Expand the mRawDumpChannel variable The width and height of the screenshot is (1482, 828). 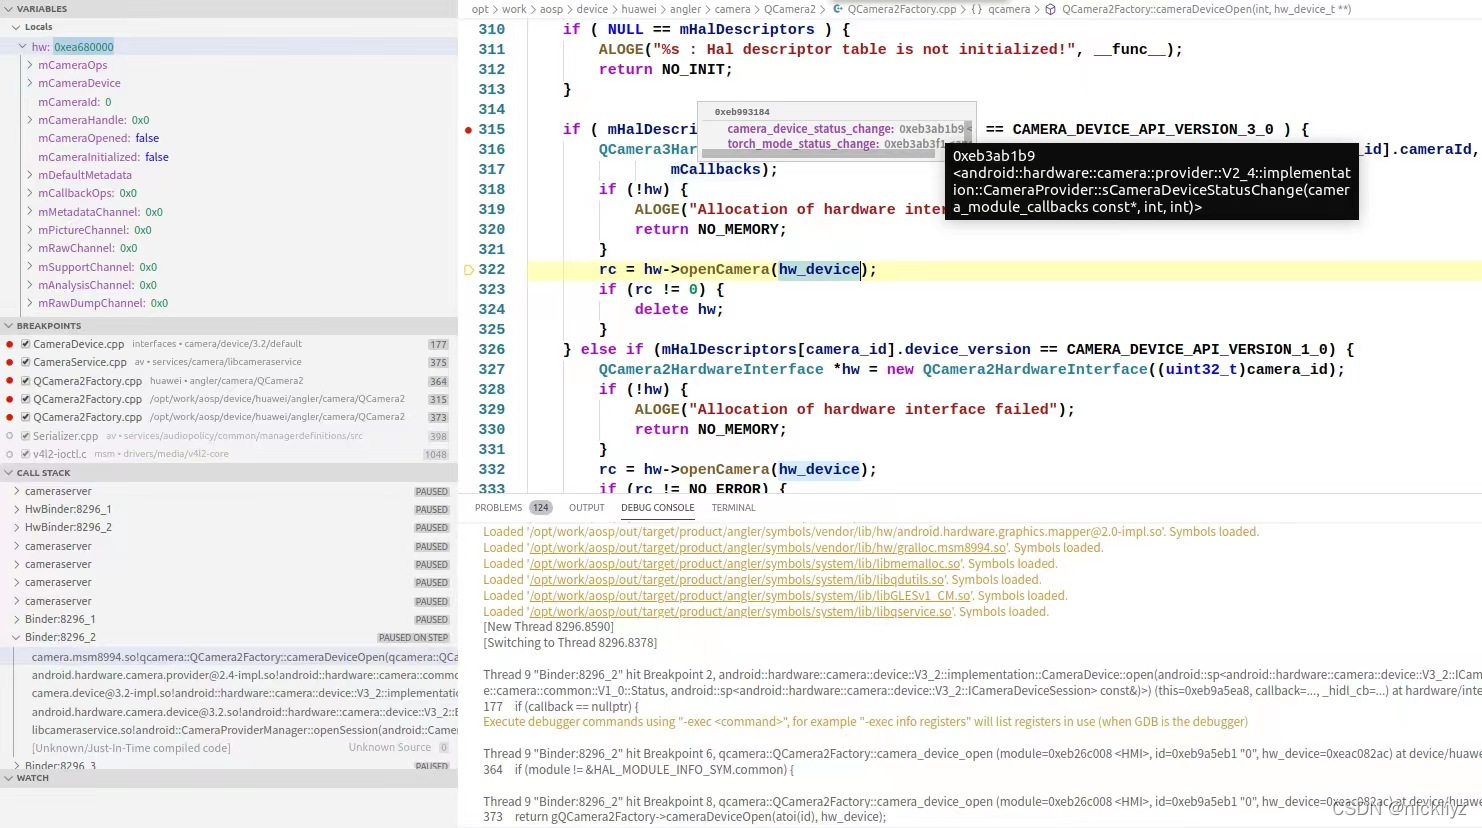point(30,303)
